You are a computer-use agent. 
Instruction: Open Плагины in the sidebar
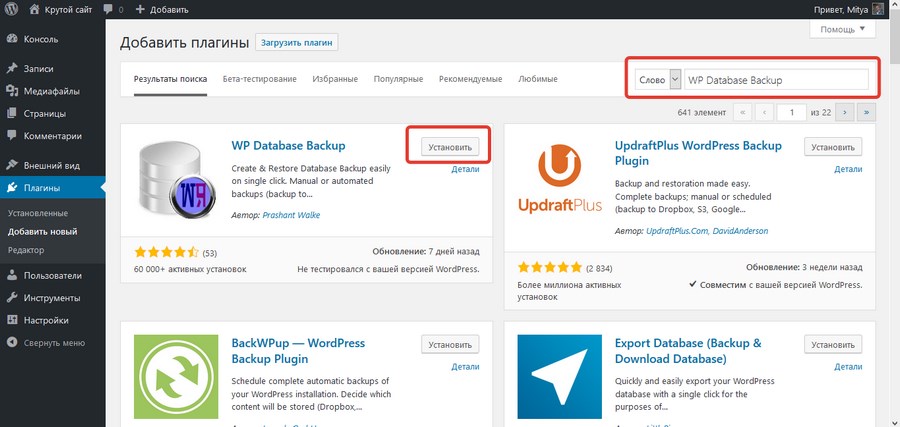[x=52, y=188]
